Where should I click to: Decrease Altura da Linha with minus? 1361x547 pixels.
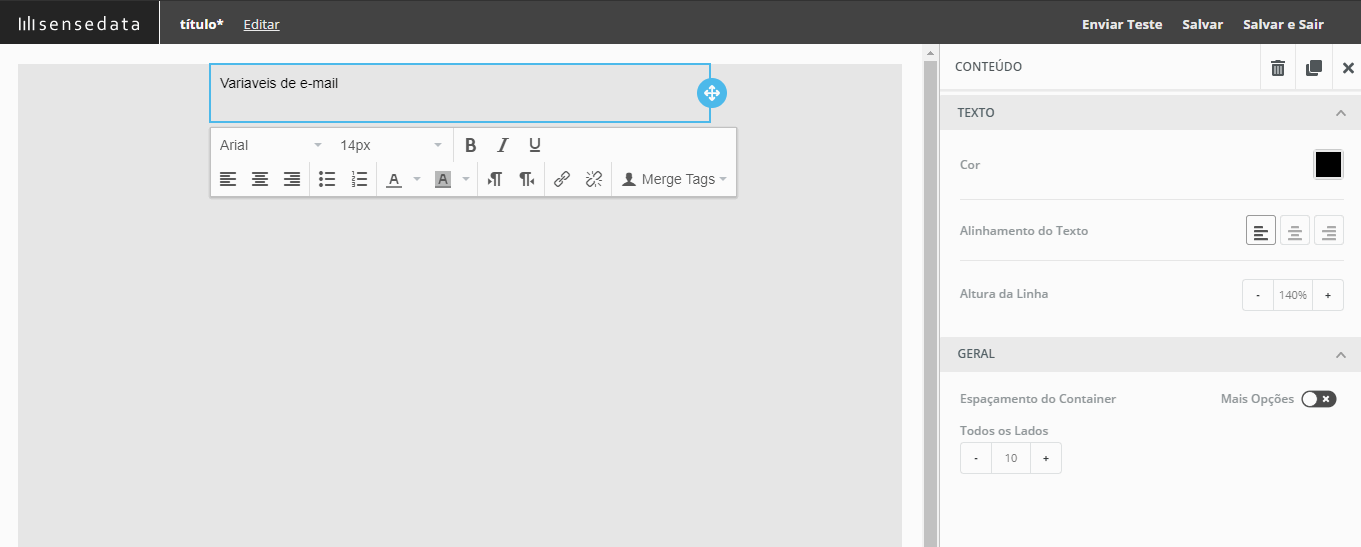click(1258, 295)
